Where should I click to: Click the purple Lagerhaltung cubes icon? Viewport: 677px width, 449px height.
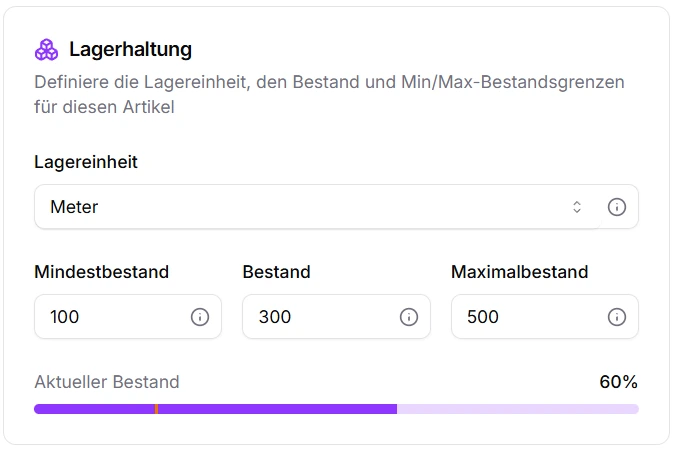tap(47, 49)
